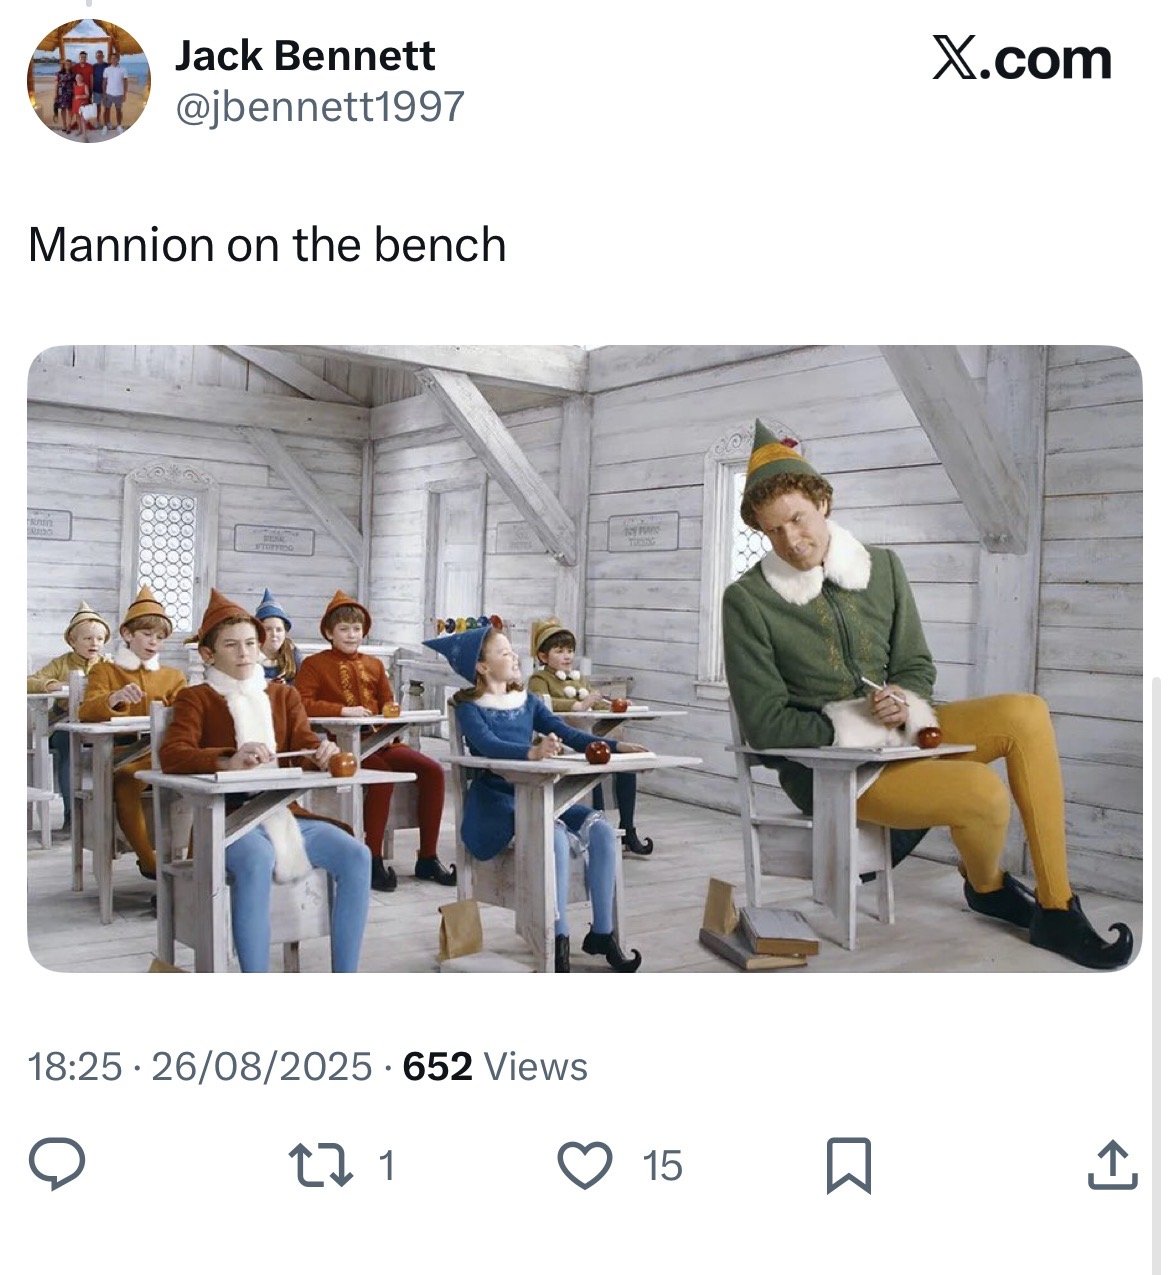Bookmark this post
This screenshot has width=1170, height=1275.
coord(848,1166)
